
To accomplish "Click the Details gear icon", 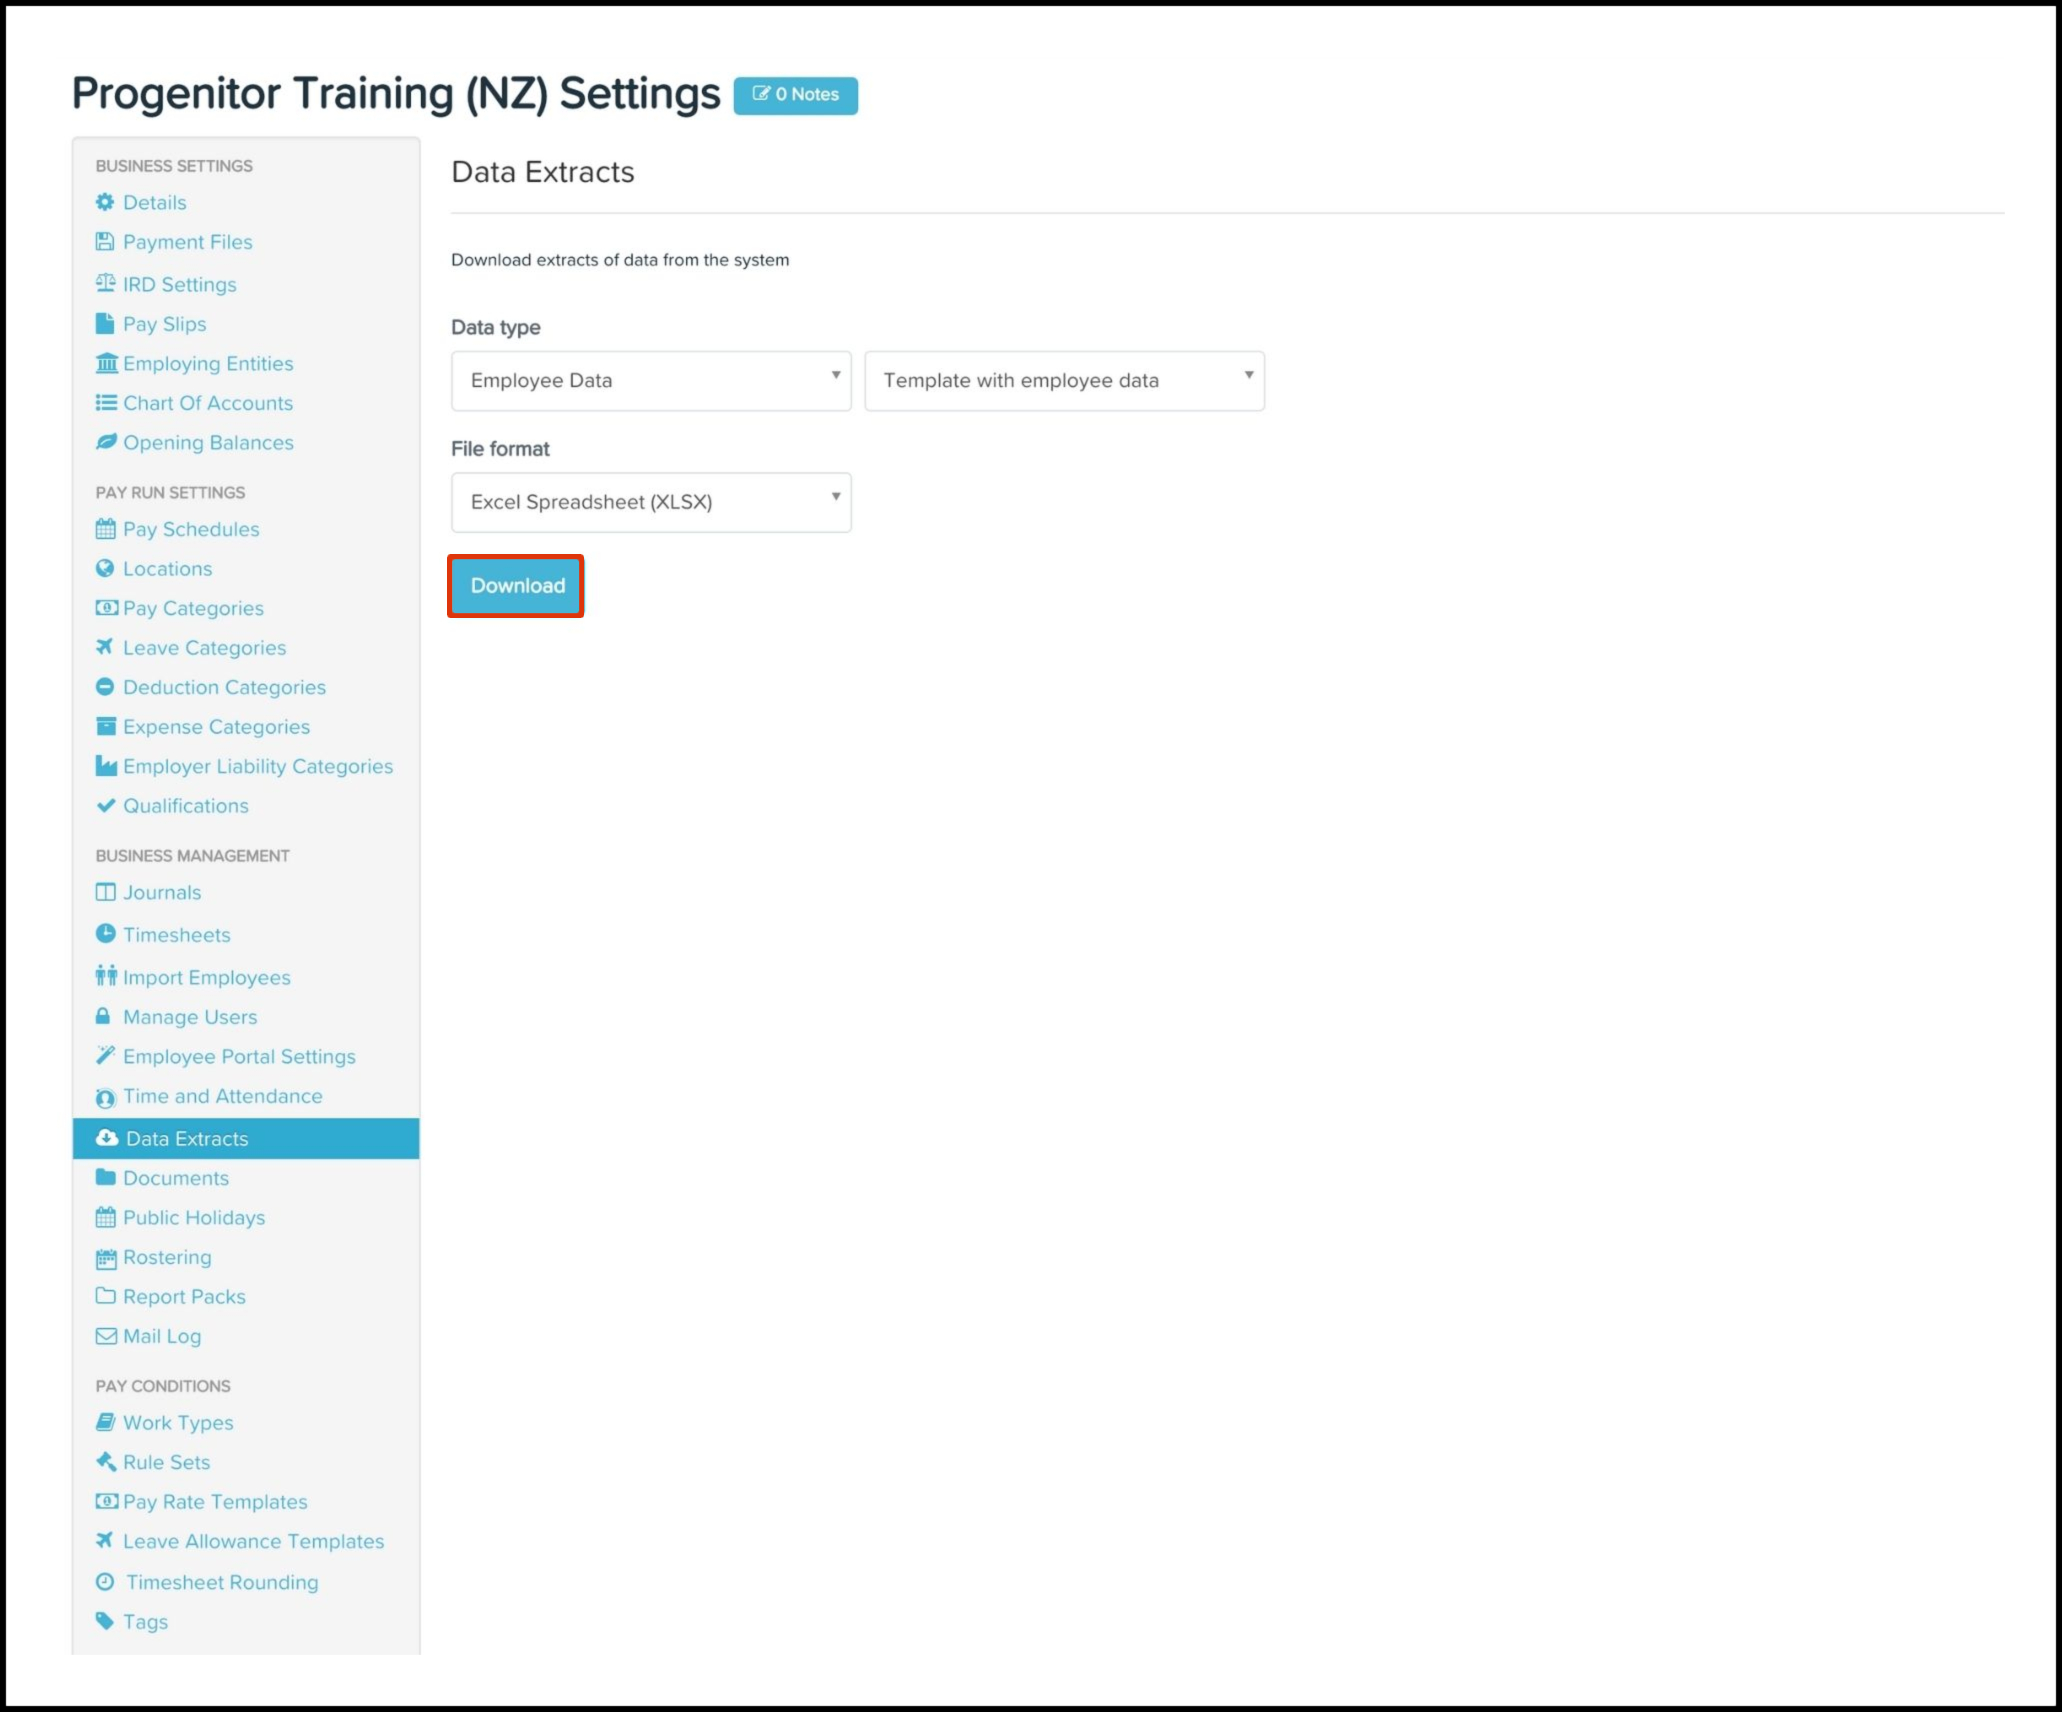I will 105,203.
